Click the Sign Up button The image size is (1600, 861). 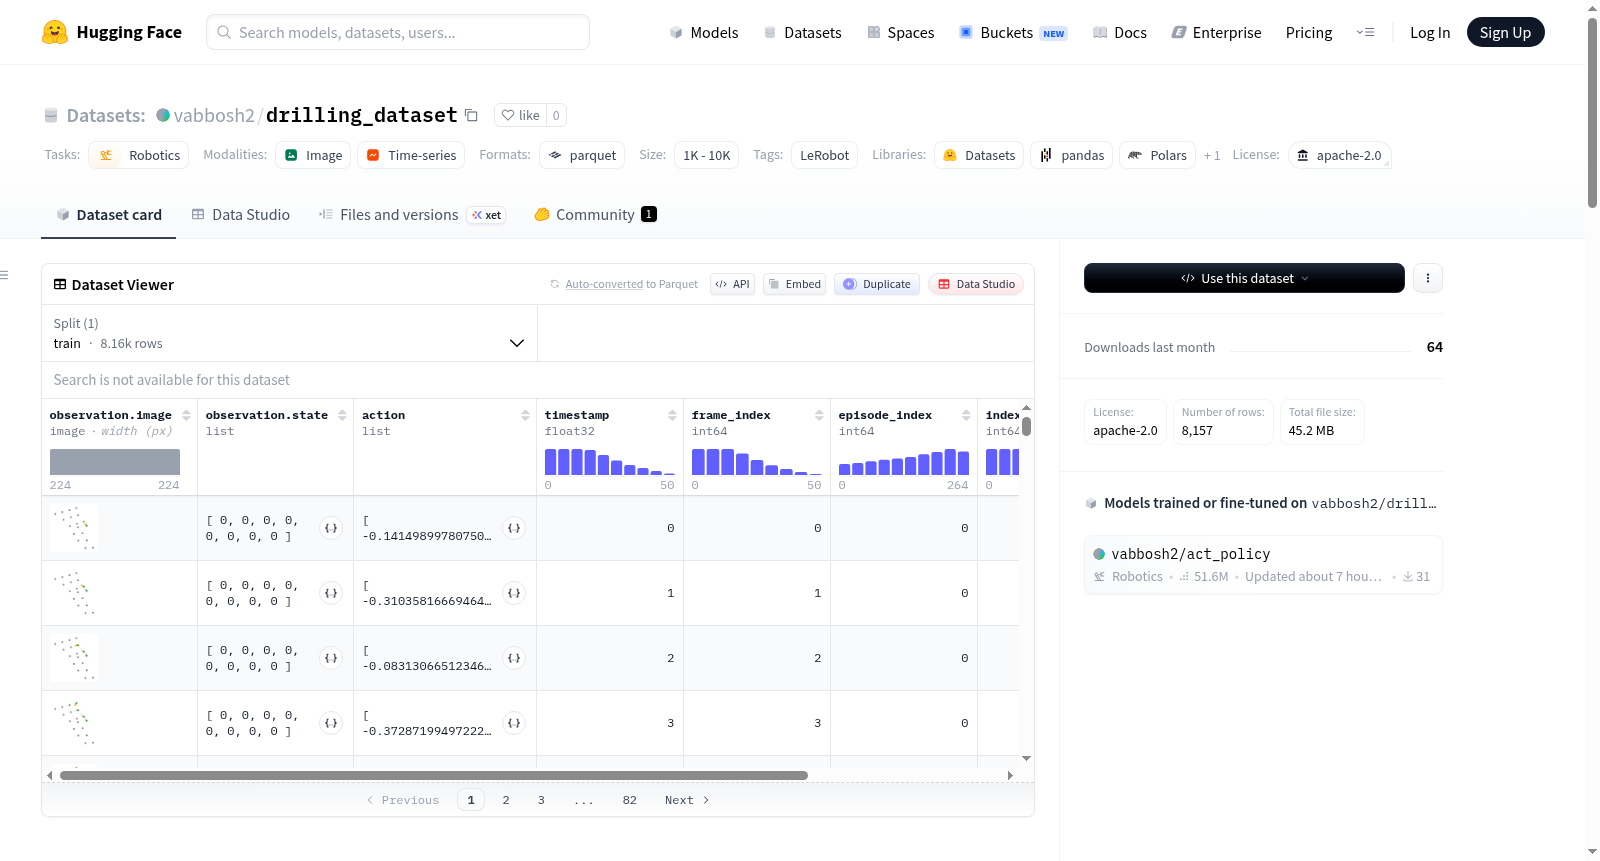point(1505,32)
